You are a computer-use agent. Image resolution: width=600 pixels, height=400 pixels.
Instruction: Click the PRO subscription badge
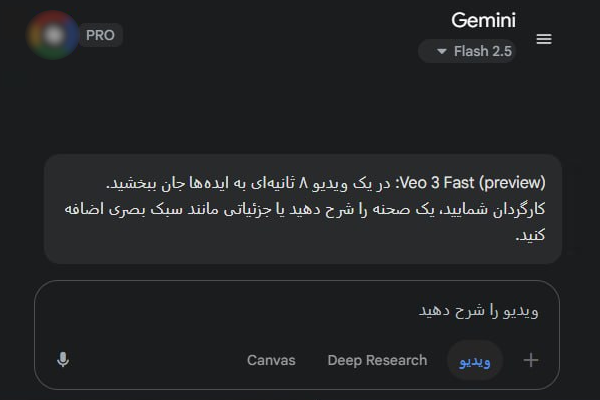(100, 35)
